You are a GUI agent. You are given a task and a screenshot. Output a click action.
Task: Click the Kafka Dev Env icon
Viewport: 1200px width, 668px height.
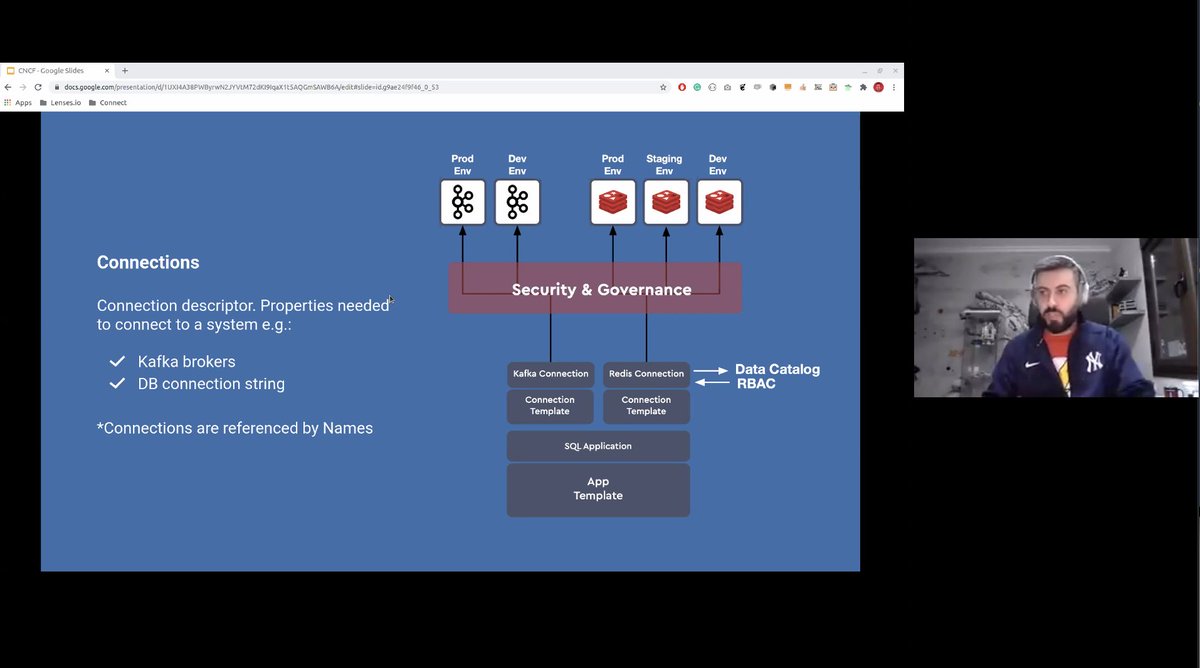point(517,202)
